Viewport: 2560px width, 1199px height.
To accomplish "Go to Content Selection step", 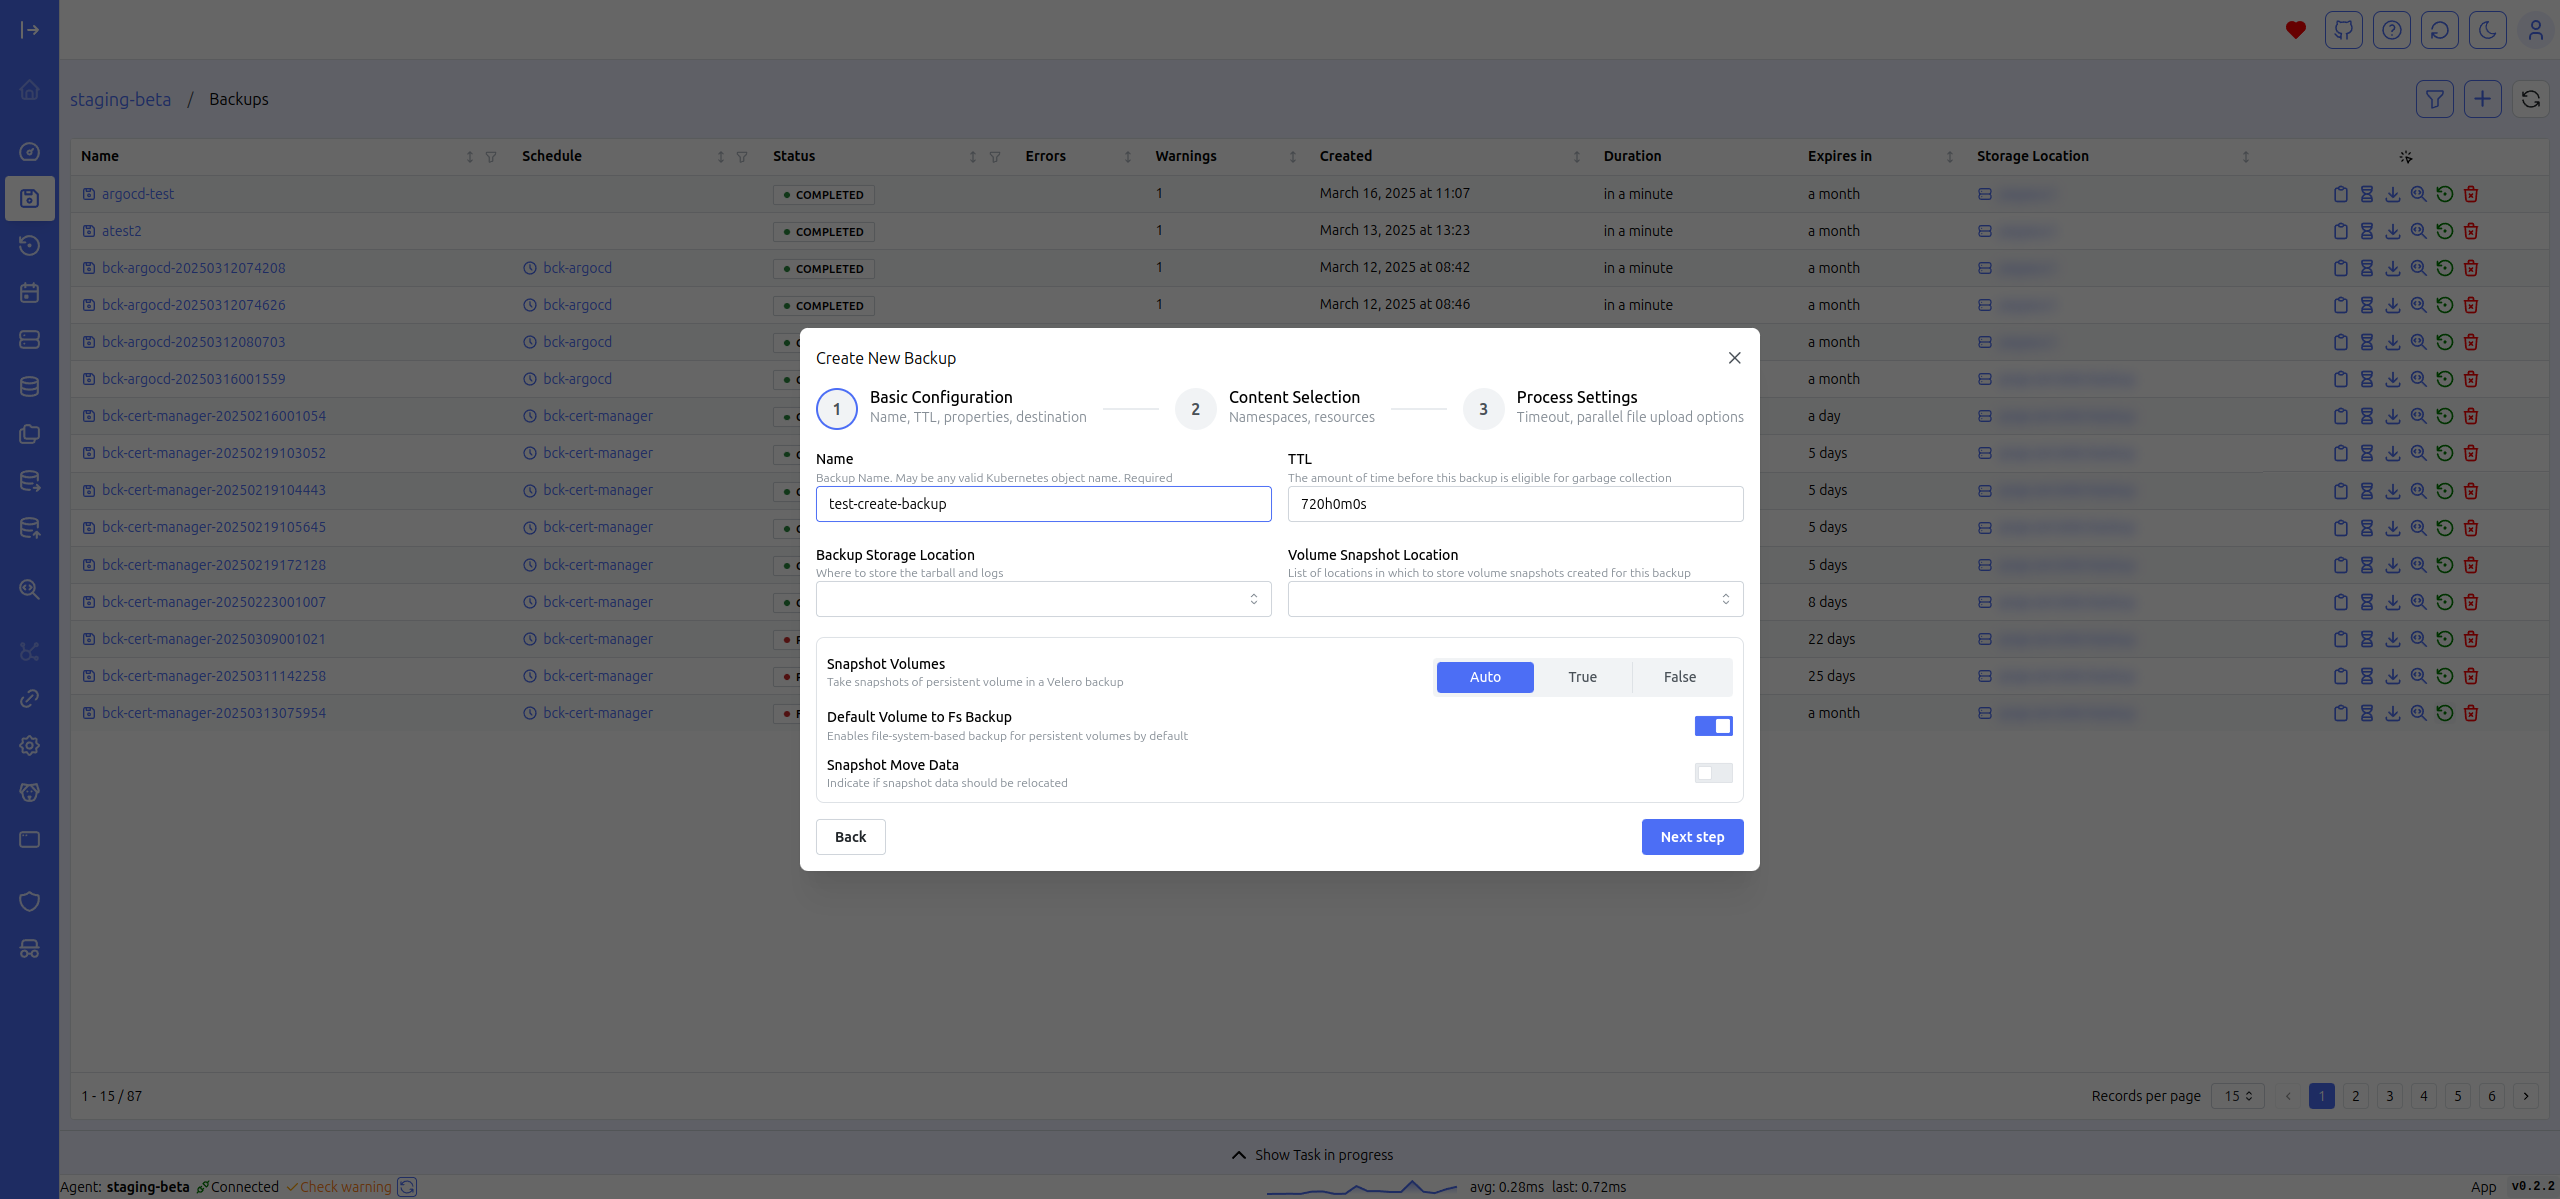I will tap(1195, 409).
